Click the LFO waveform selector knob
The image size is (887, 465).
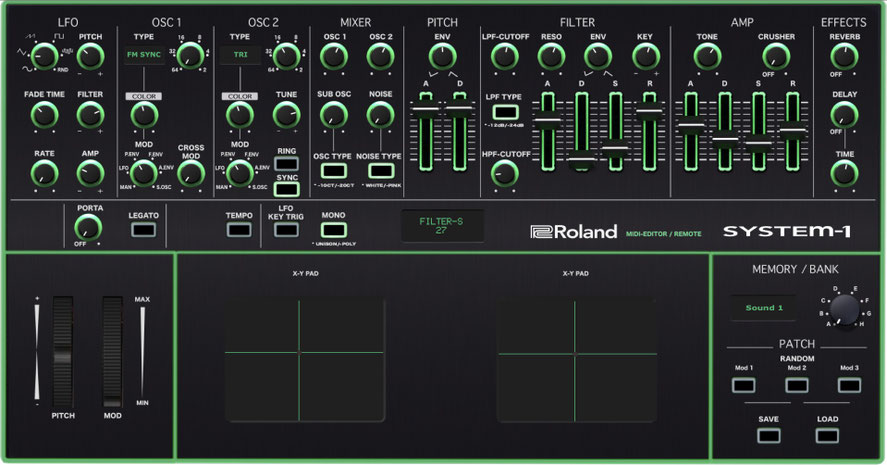coord(44,56)
